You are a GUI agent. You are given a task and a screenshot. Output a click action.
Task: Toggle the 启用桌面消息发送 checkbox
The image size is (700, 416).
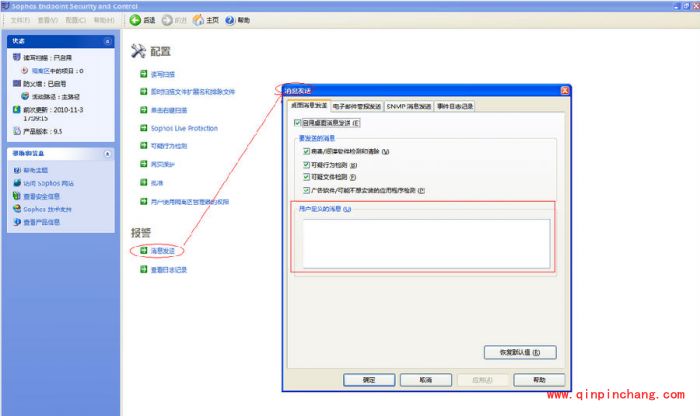297,122
